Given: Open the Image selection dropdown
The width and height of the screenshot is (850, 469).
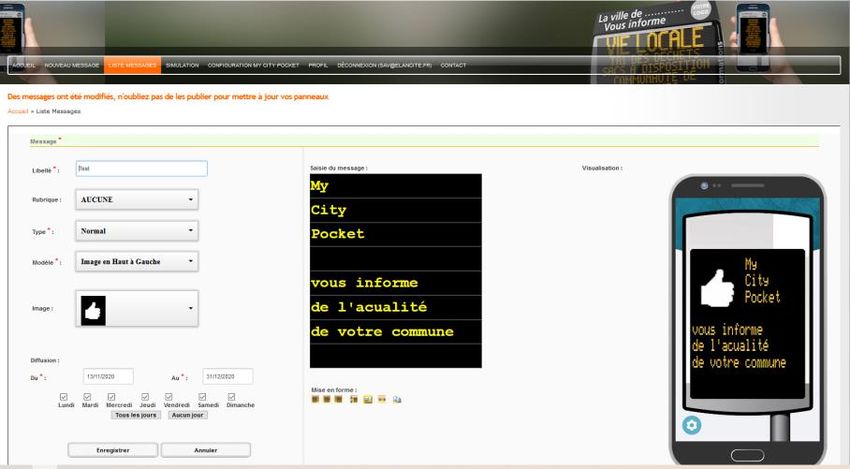Looking at the screenshot, I should [x=137, y=309].
